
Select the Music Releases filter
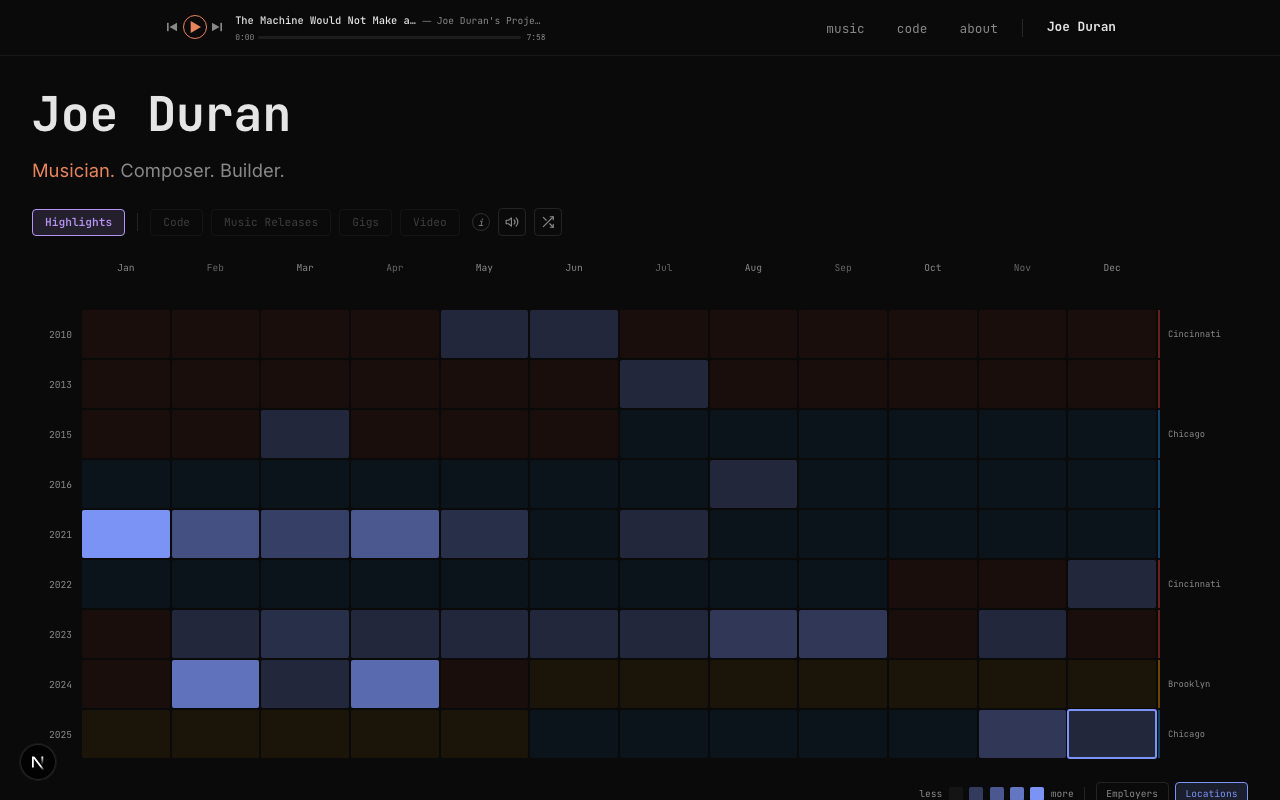(x=270, y=222)
